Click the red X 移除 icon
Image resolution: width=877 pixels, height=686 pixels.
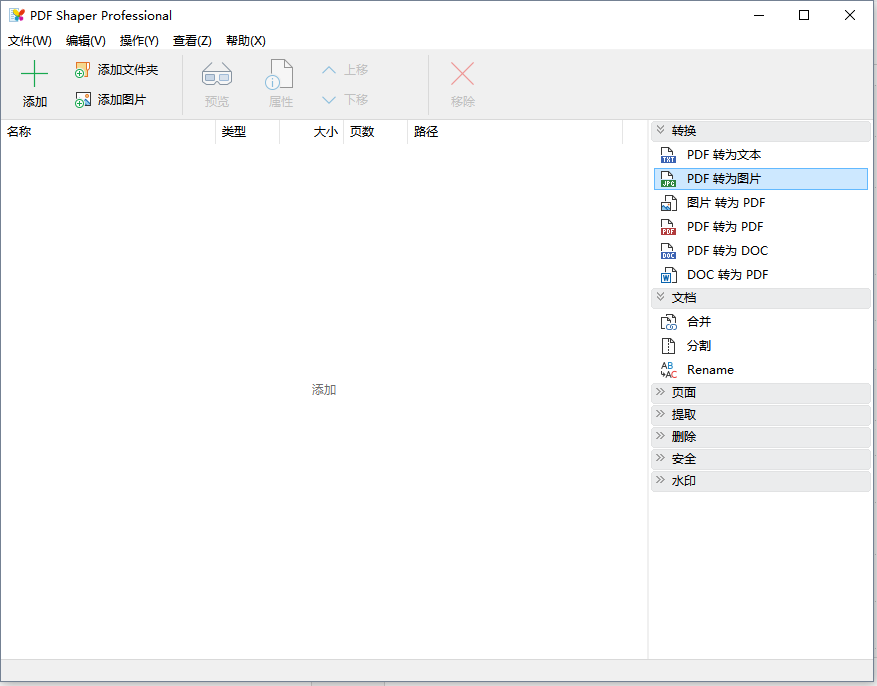point(463,74)
